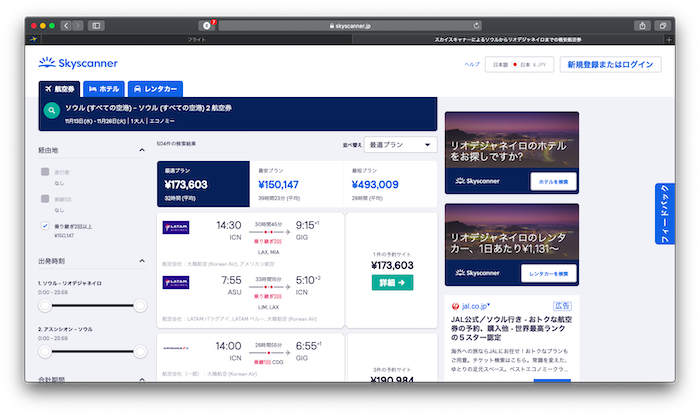The width and height of the screenshot is (700, 415).
Task: Open the Safari share button
Action: 642,26
